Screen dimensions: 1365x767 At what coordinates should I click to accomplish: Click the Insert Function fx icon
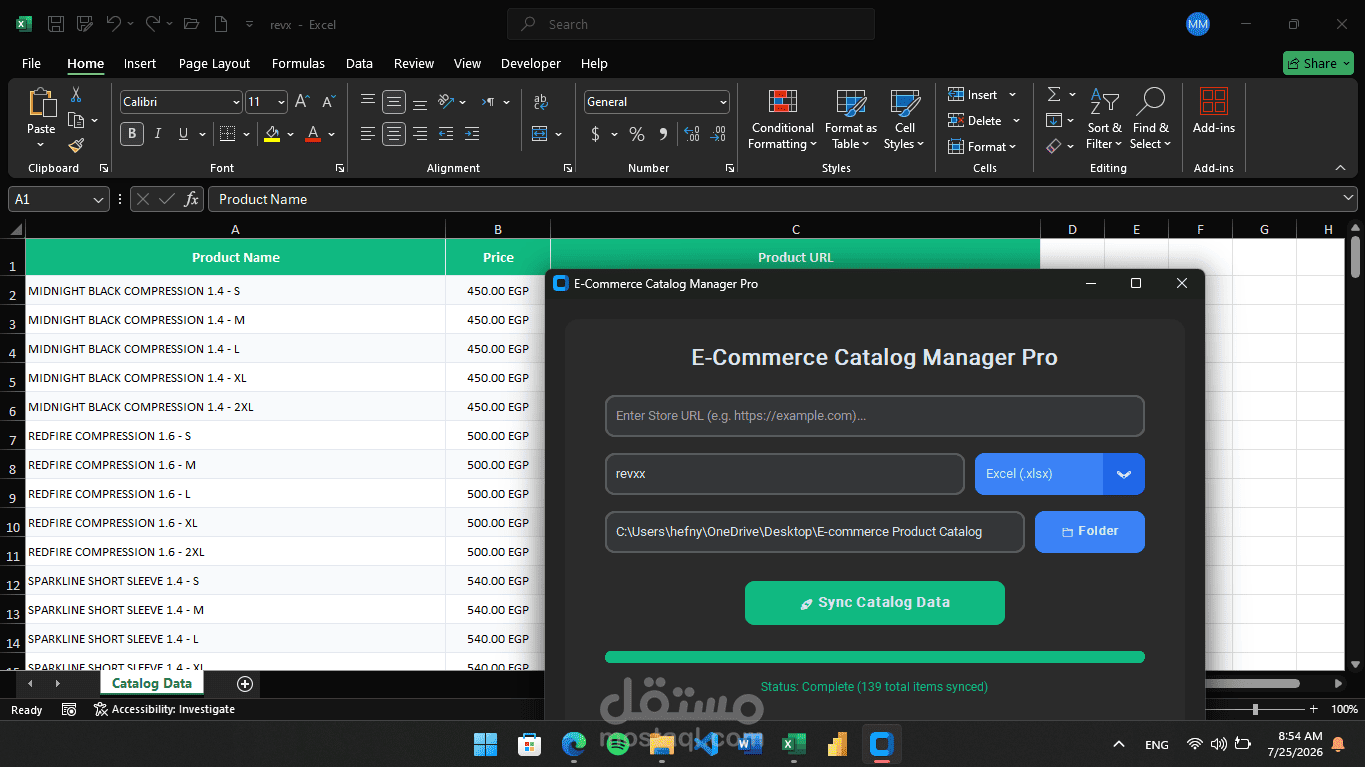pos(191,199)
